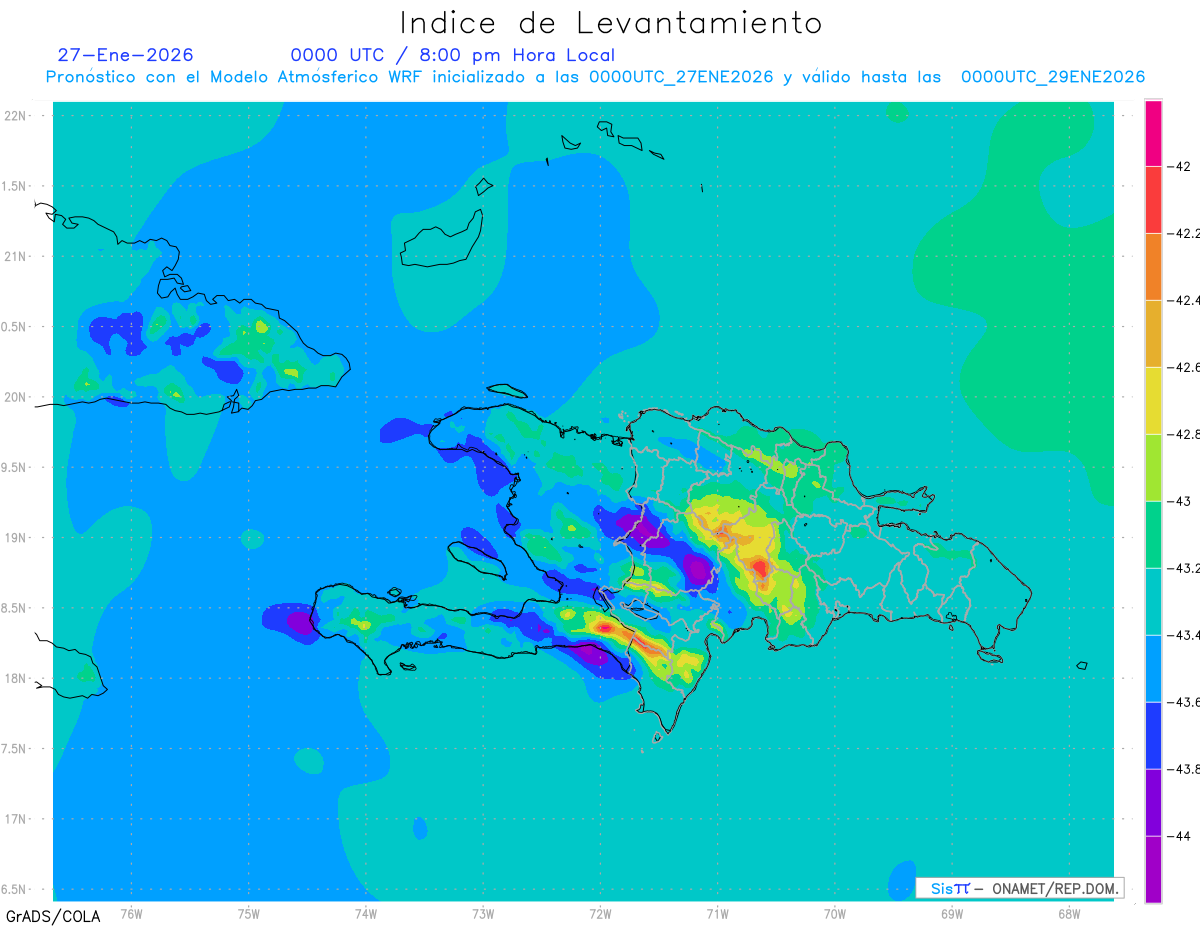Click "0000 UTC / 8:00 pm Hora Local" text

(x=452, y=56)
